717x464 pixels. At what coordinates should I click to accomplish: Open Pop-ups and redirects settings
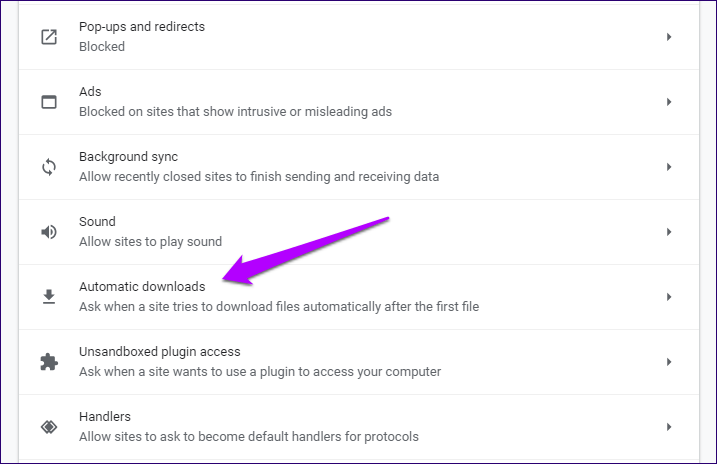359,37
